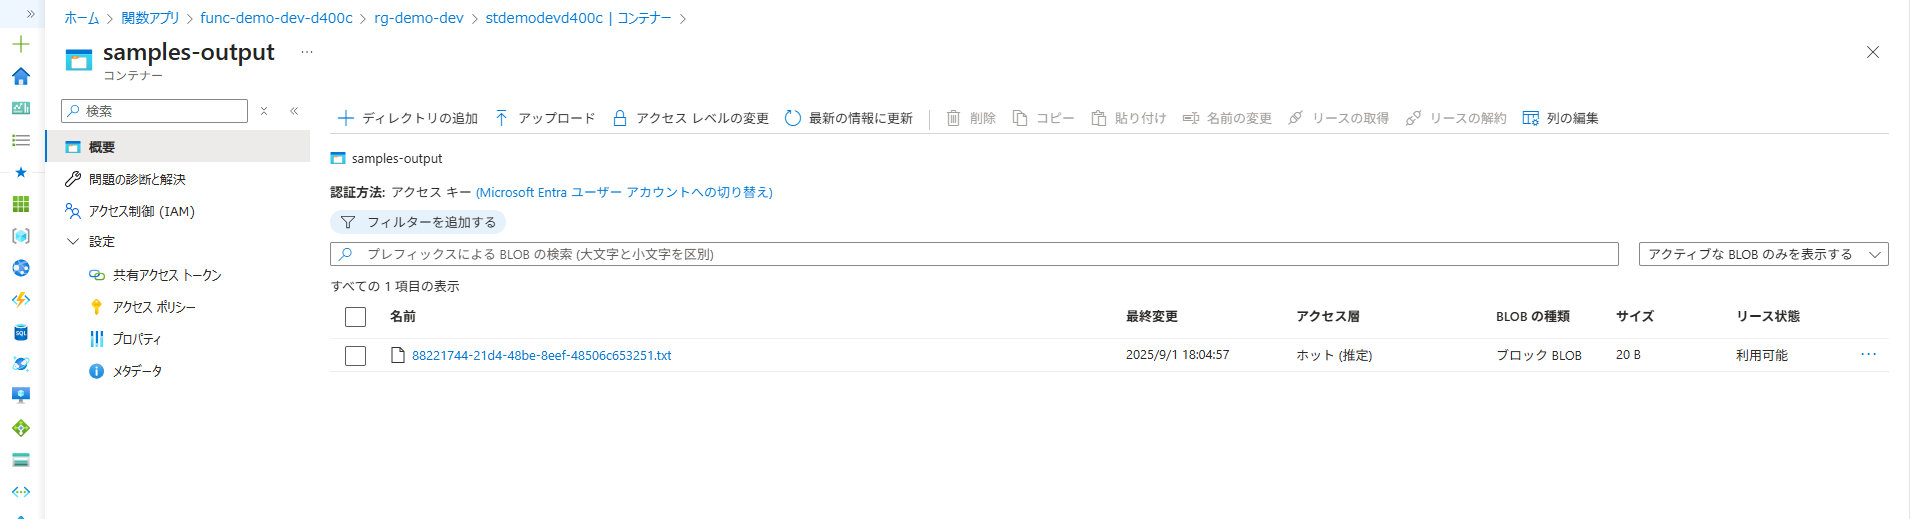Click コピー toolbar button
The image size is (1910, 519).
[1043, 118]
